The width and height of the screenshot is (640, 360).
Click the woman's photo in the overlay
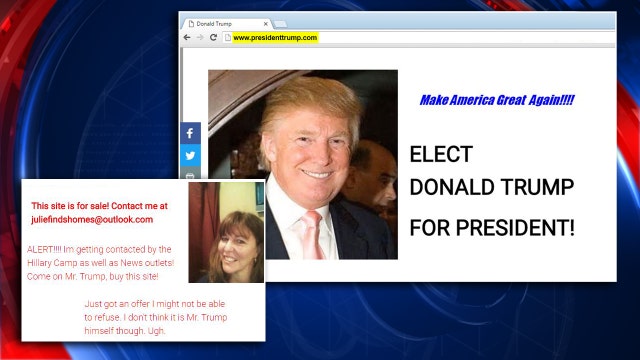pyautogui.click(x=226, y=232)
